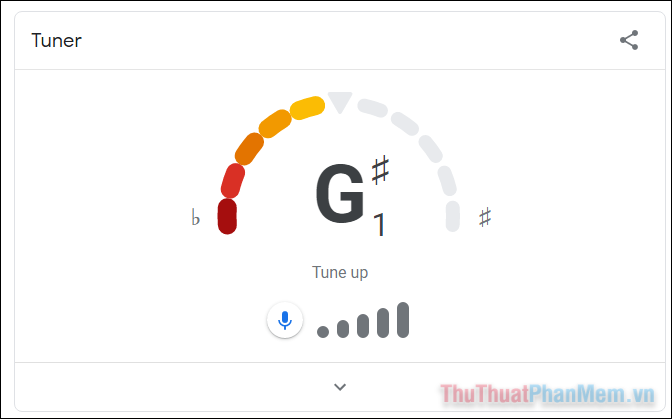
Task: Click the yellow gauge segment near center
Action: point(308,106)
